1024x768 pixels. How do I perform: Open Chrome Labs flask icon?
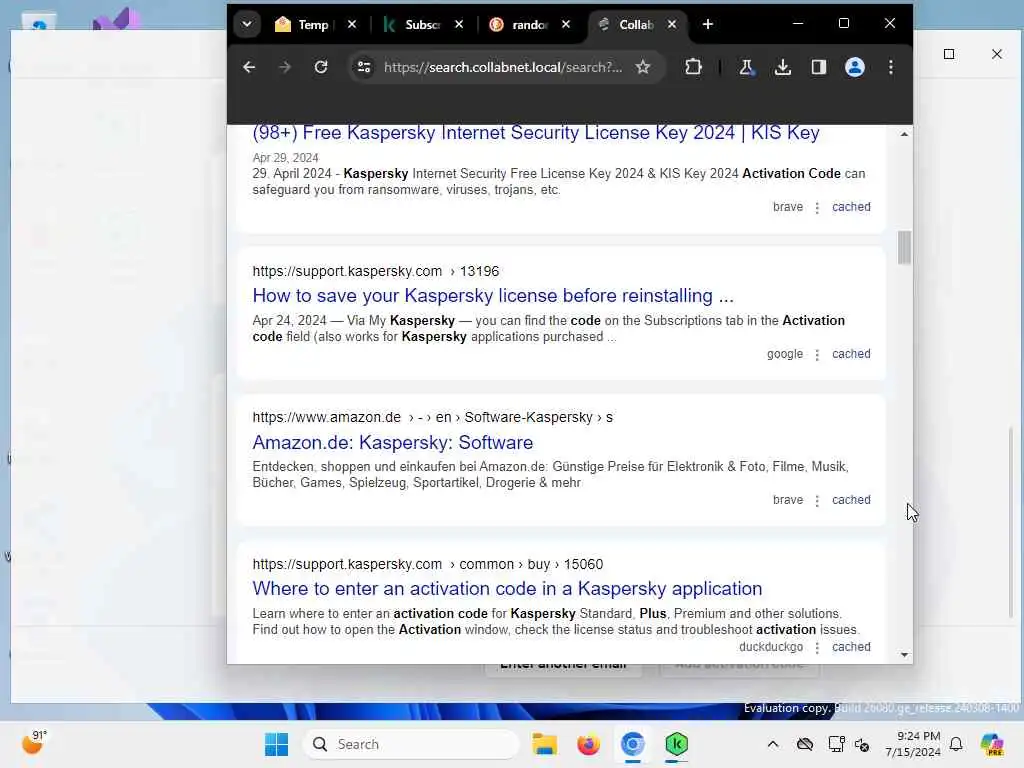(x=746, y=67)
